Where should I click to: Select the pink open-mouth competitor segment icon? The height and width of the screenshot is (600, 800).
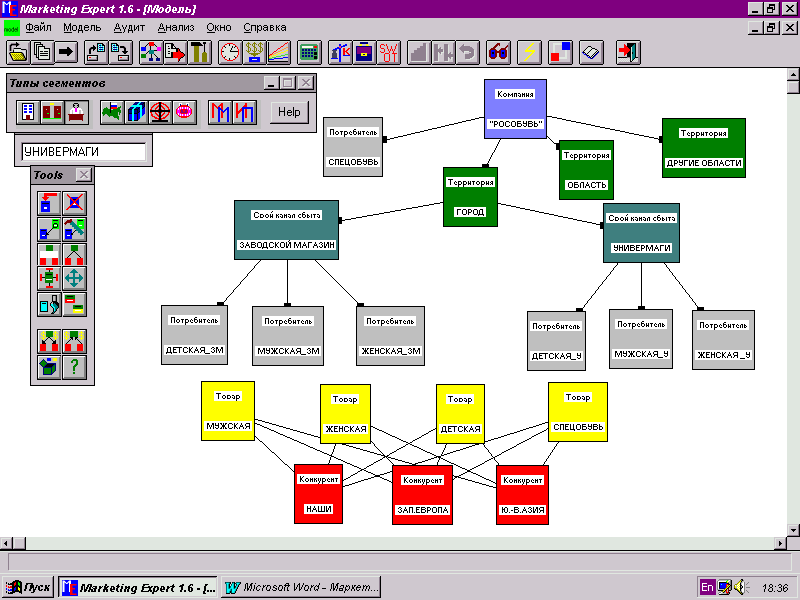click(x=184, y=112)
